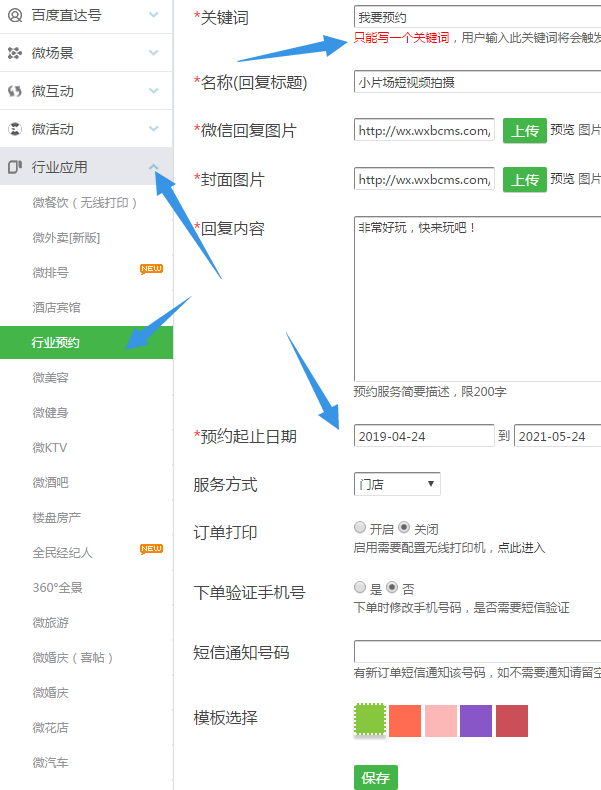Choose the purple template color swatch

[476, 721]
